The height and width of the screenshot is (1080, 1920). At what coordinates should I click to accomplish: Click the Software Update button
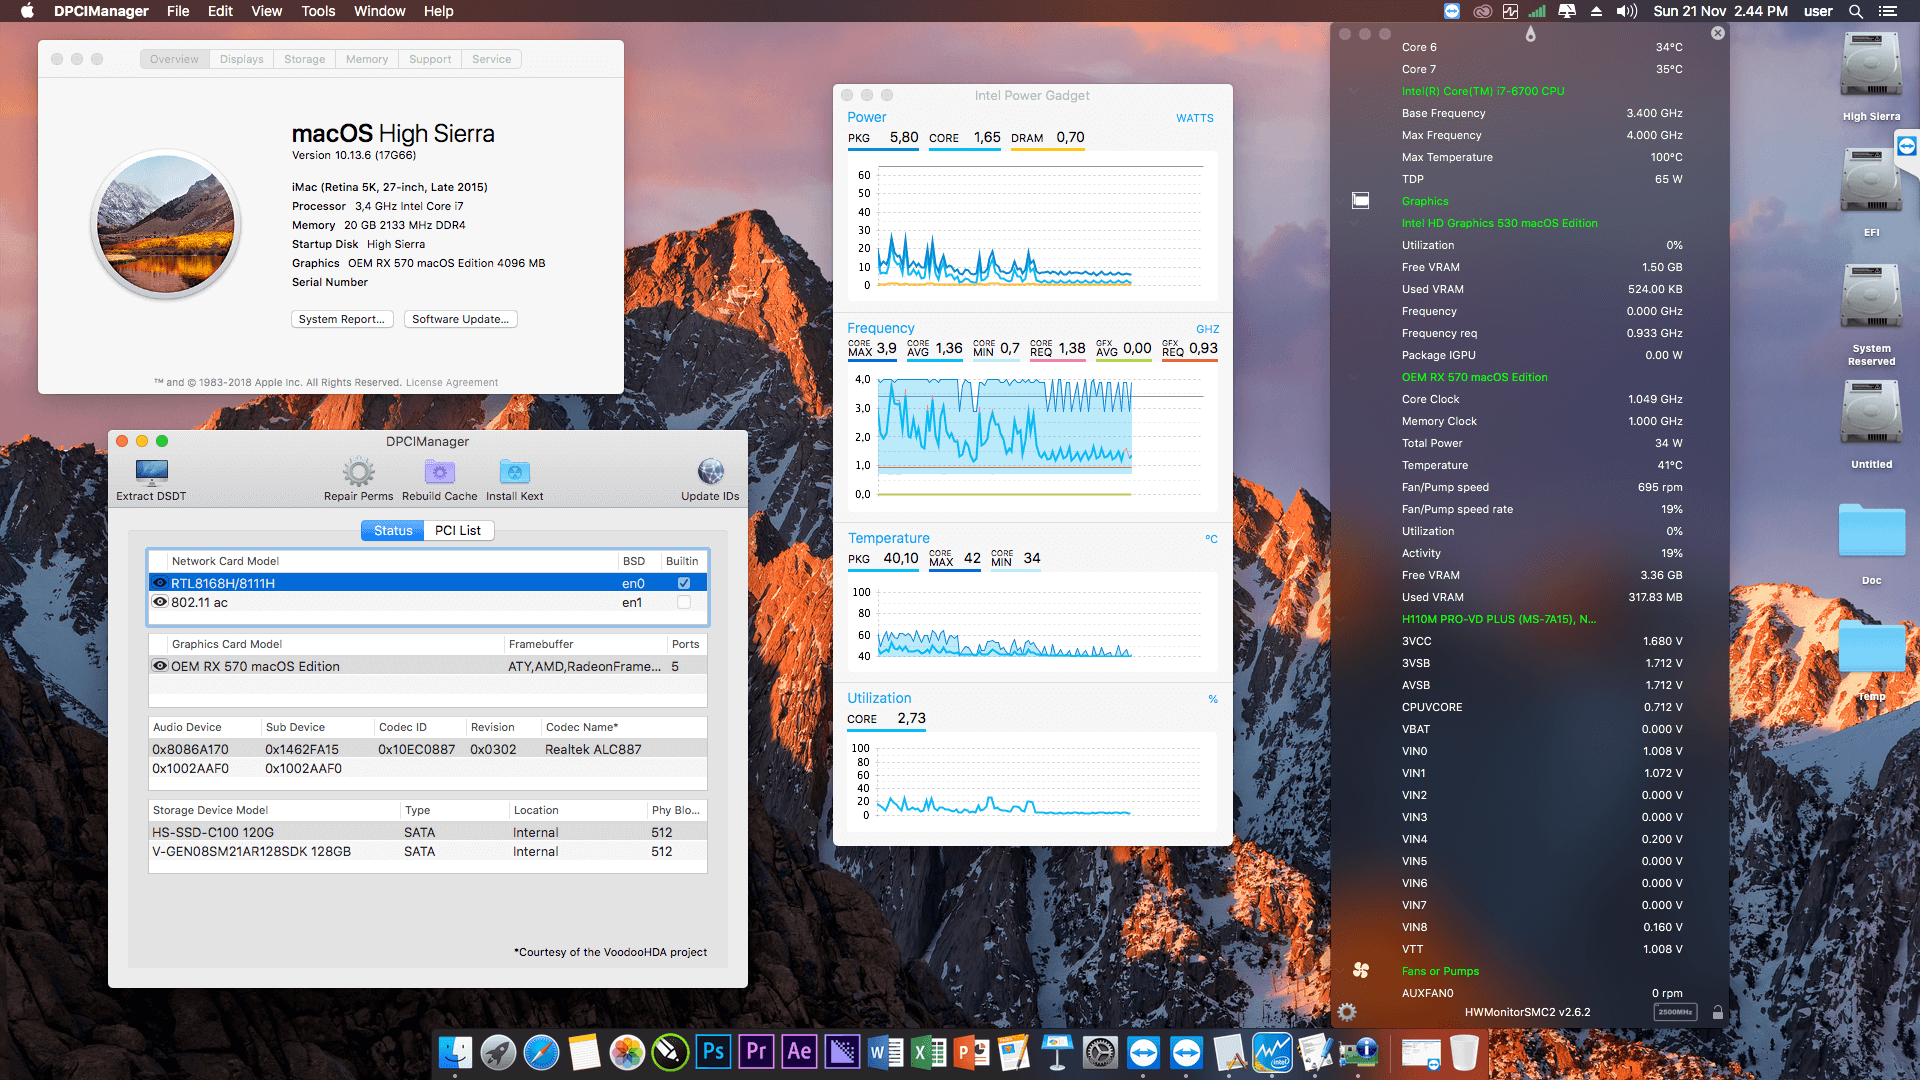coord(461,319)
